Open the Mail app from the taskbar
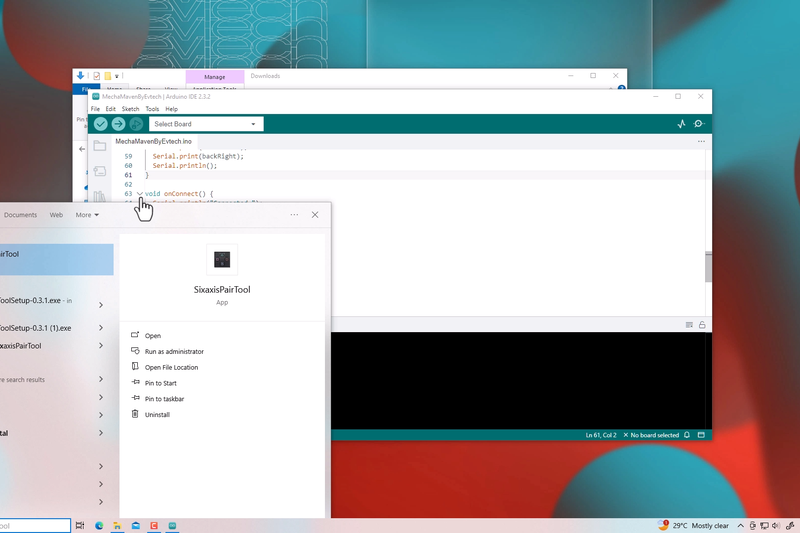The image size is (800, 533). (136, 525)
